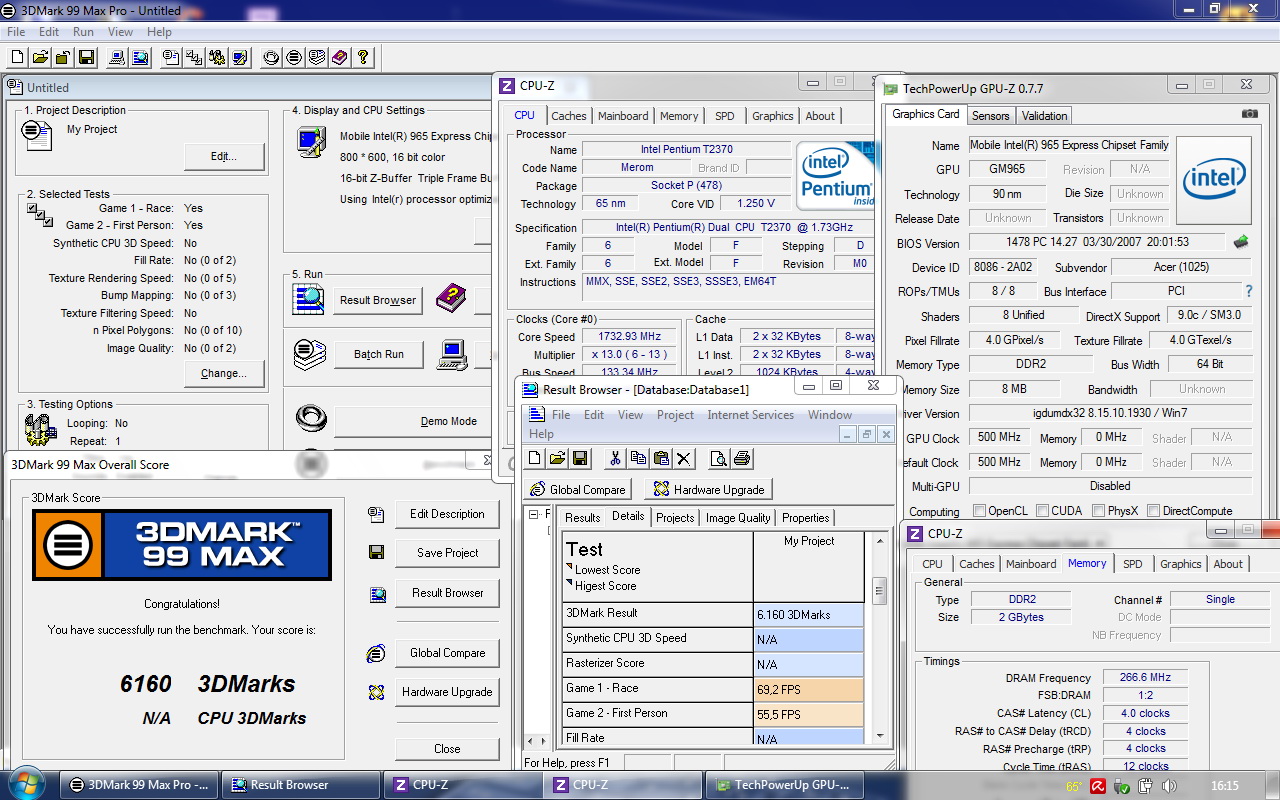The width and height of the screenshot is (1280, 800).
Task: Click the Paste clipboard icon in Result Browser
Action: pyautogui.click(x=660, y=459)
